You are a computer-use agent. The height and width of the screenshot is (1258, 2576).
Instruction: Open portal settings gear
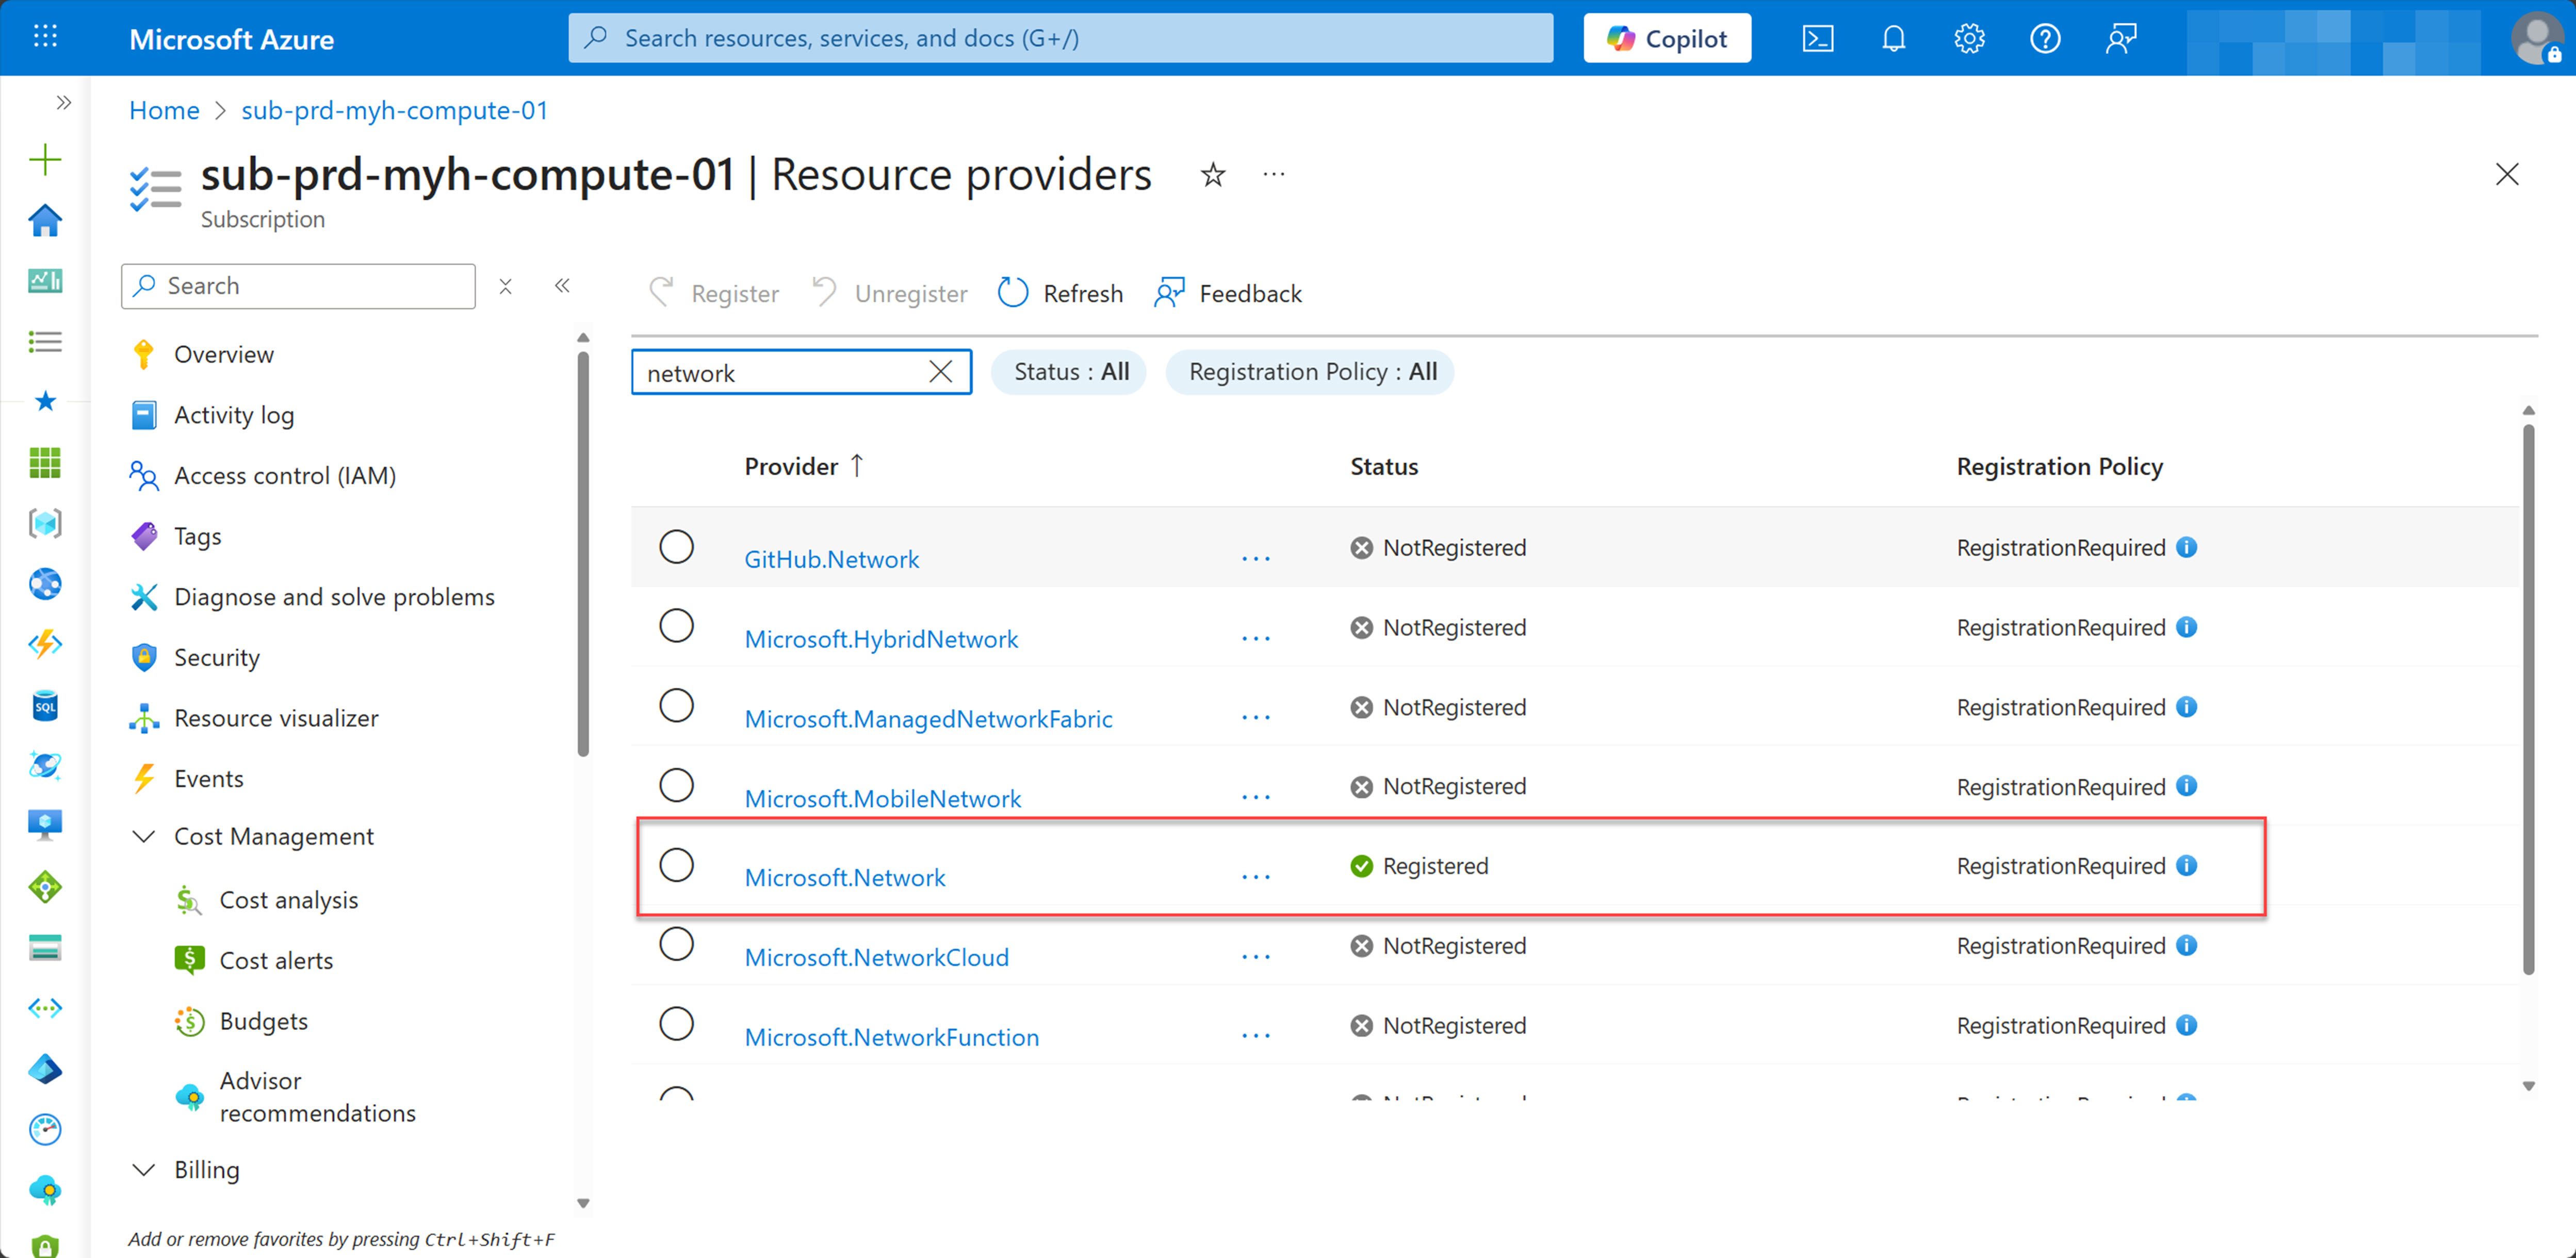tap(1968, 38)
